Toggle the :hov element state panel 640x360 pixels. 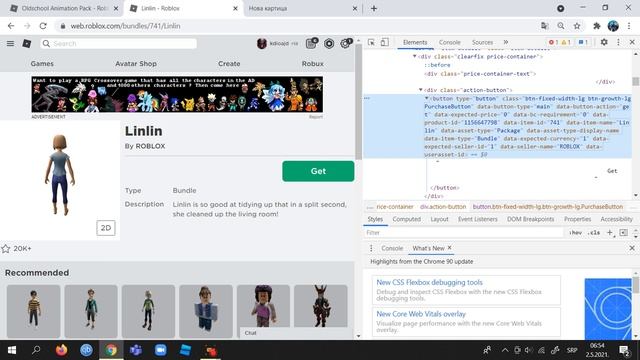pos(576,233)
